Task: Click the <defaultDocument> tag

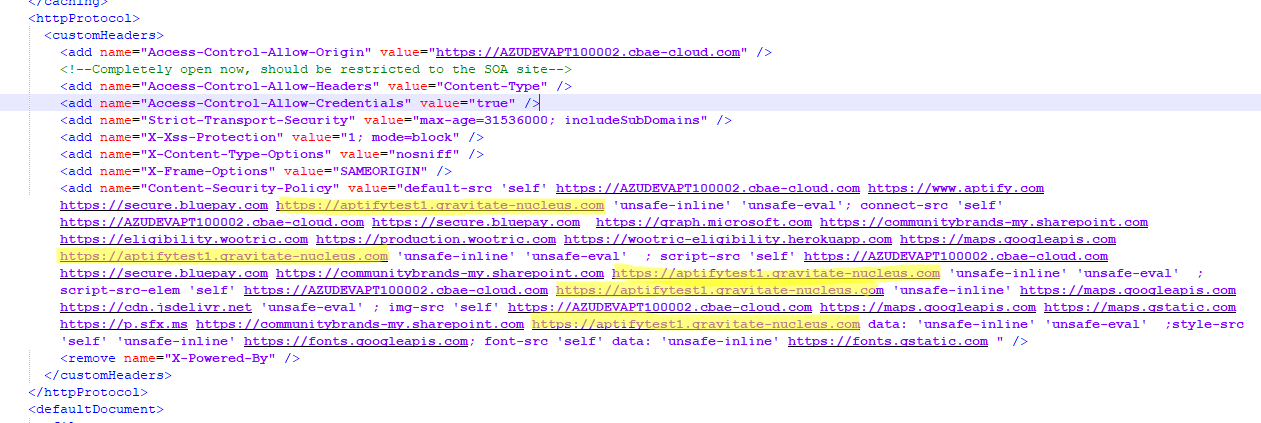Action: tap(96, 408)
